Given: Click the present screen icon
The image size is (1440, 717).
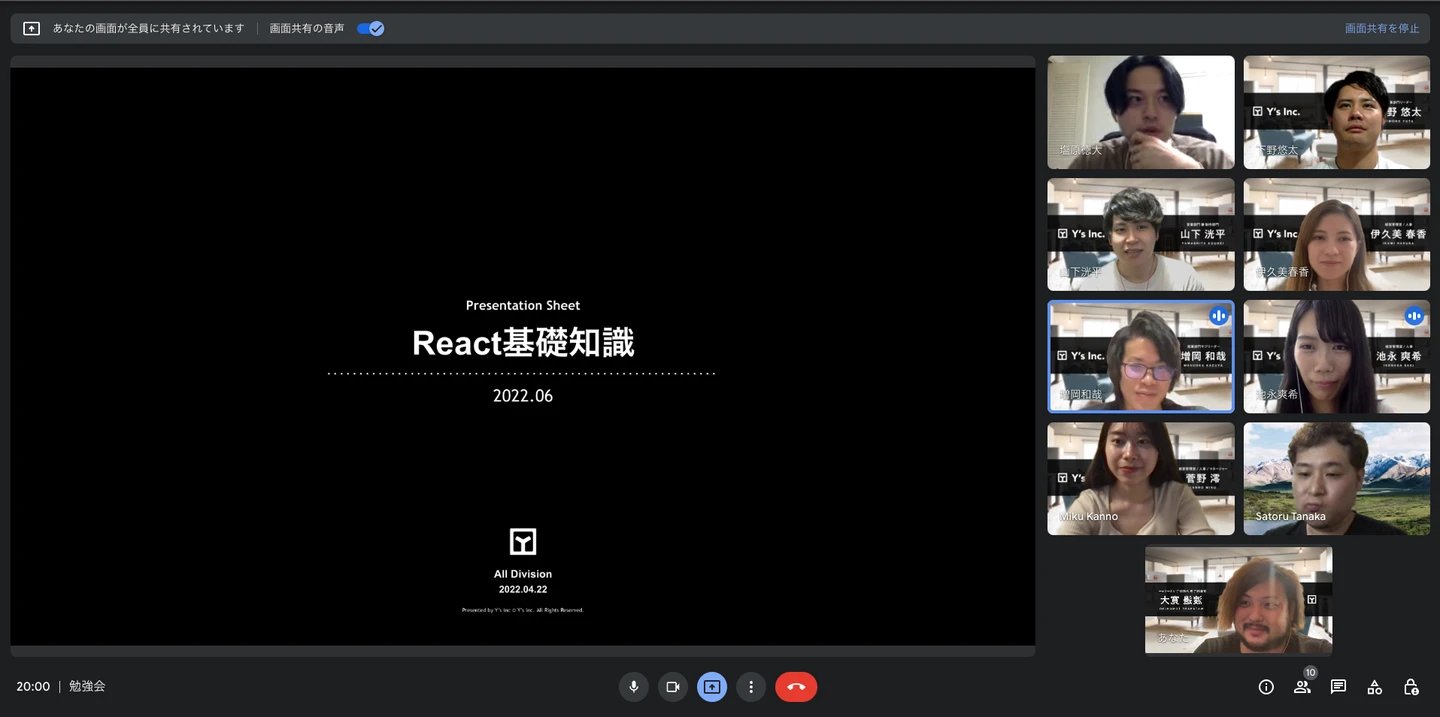Looking at the screenshot, I should tap(712, 687).
